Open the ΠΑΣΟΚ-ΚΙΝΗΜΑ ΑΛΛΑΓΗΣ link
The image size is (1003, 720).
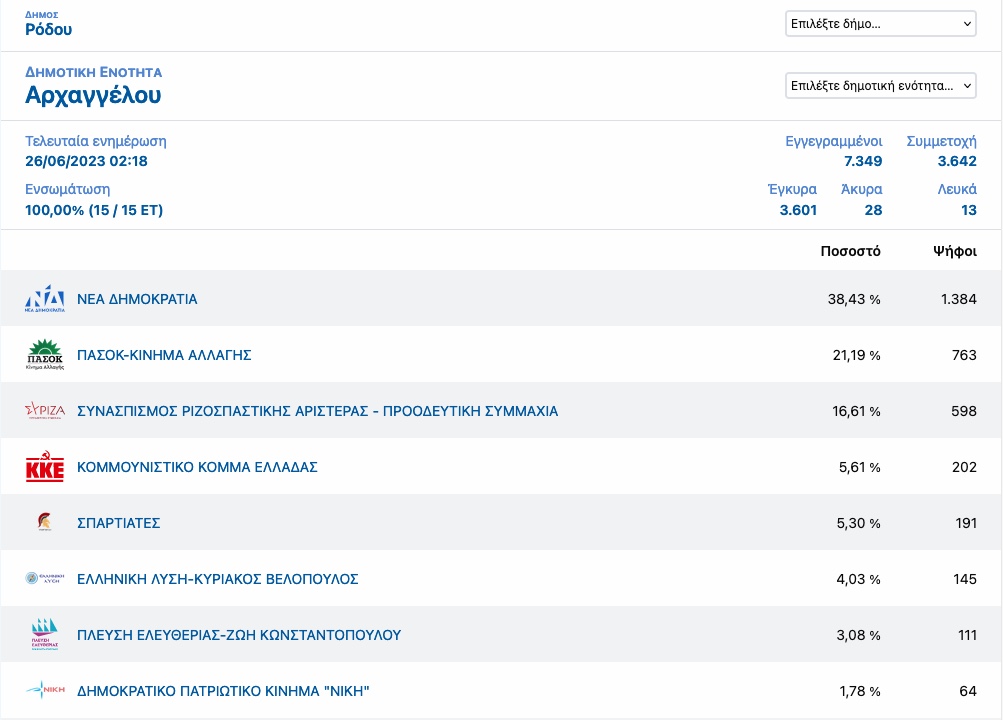click(164, 355)
